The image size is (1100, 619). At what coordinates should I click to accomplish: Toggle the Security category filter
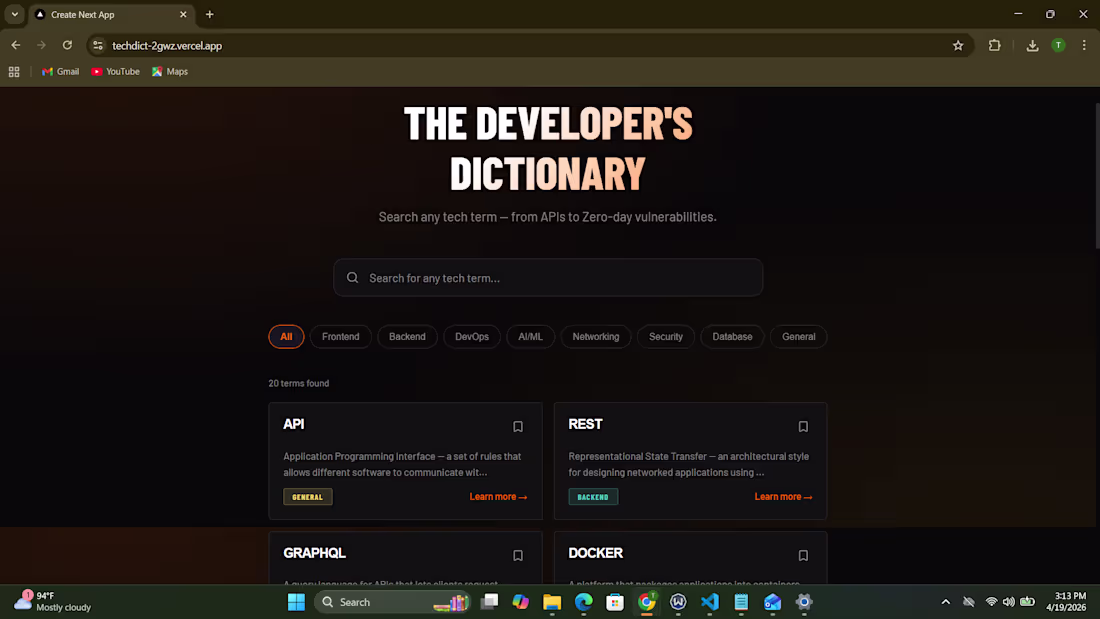[x=666, y=336]
